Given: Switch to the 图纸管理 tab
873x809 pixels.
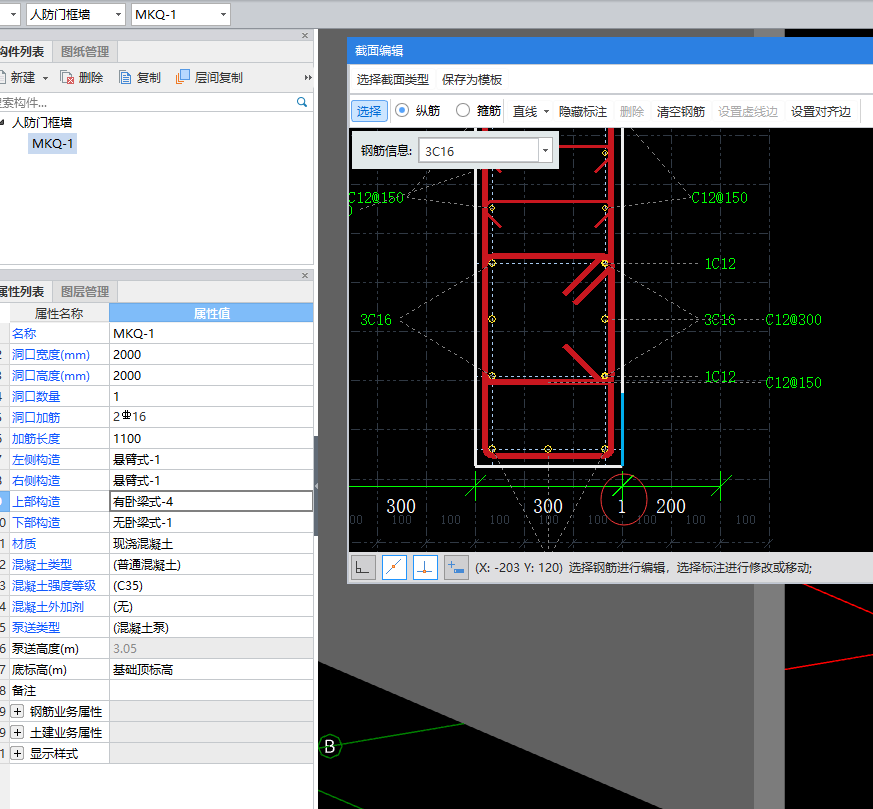Looking at the screenshot, I should tap(85, 52).
